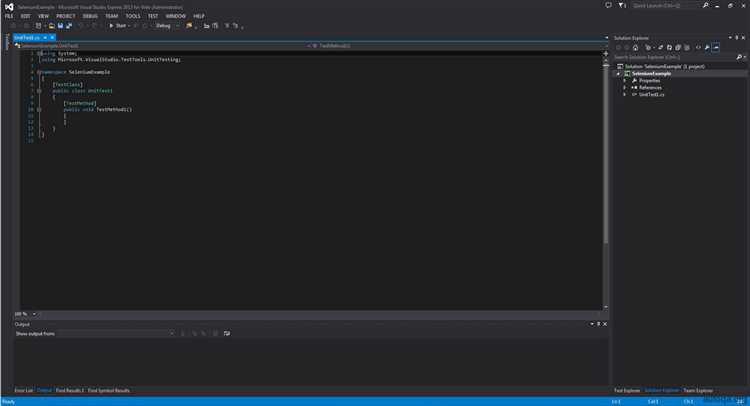
Task: Click the Visual Studio logo icon
Action: [x=9, y=6]
